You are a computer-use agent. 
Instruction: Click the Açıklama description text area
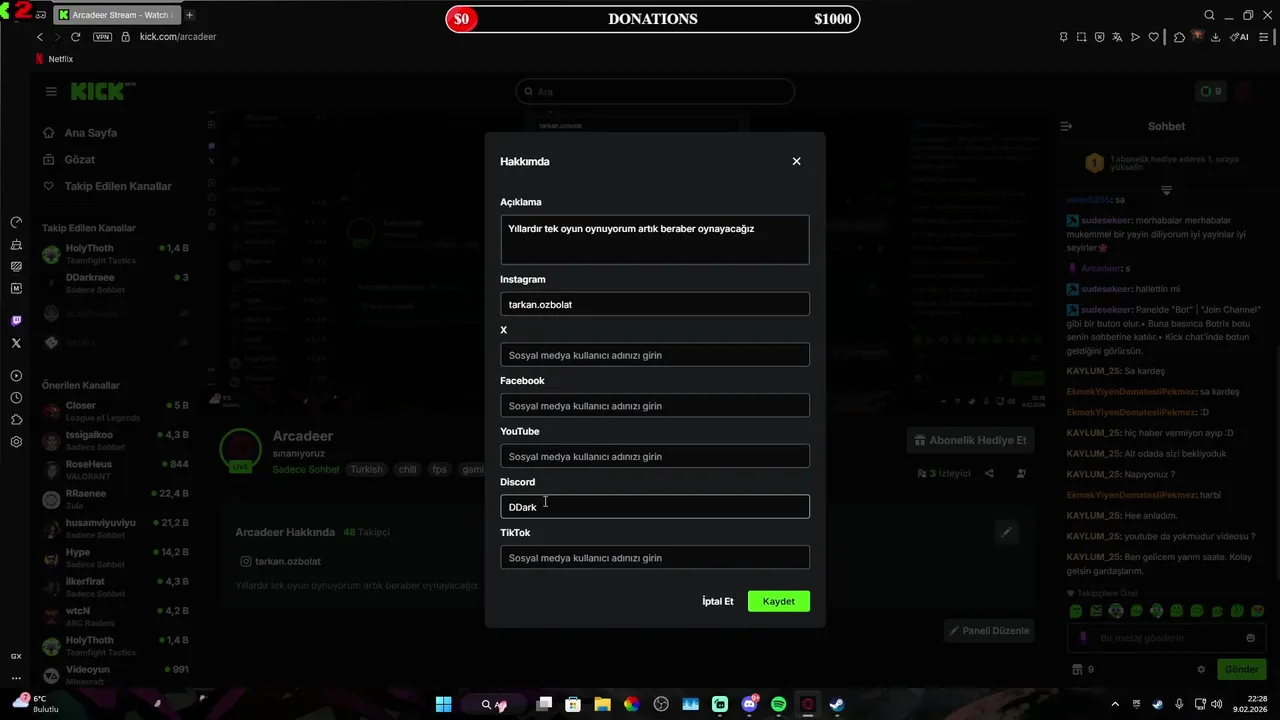(x=655, y=240)
